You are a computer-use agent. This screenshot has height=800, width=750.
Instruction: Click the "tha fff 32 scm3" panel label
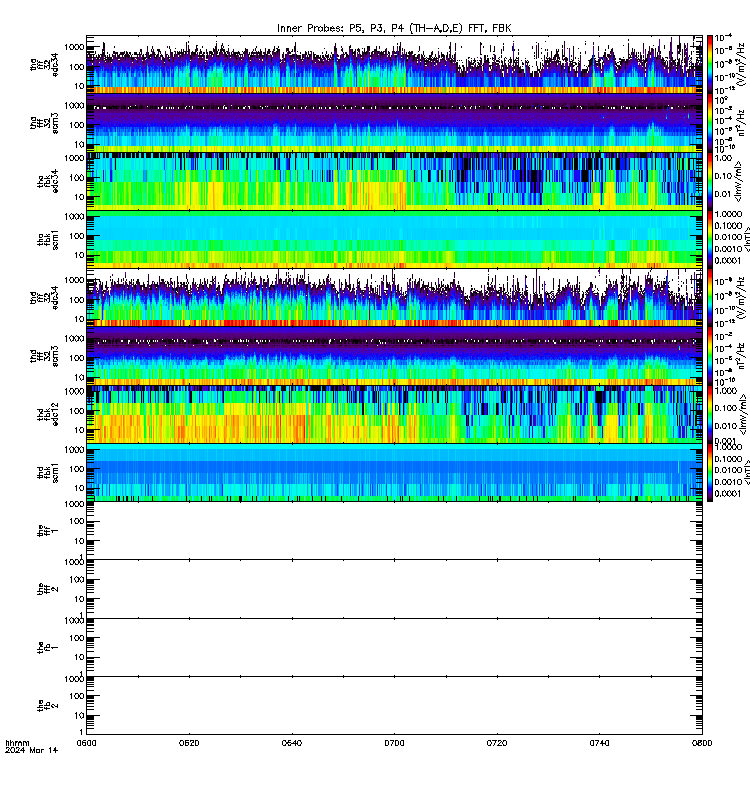pyautogui.click(x=44, y=123)
